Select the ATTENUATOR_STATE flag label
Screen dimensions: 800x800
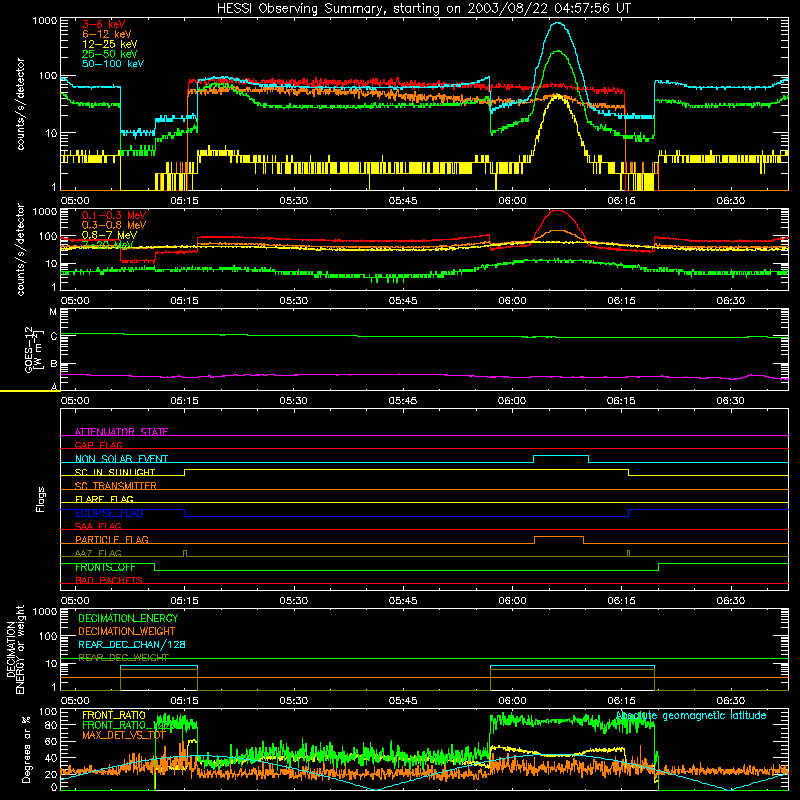pyautogui.click(x=121, y=432)
